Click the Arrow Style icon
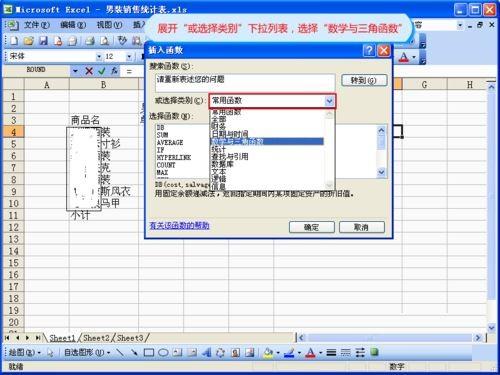Viewport: 500px width, 375px height. (x=360, y=352)
